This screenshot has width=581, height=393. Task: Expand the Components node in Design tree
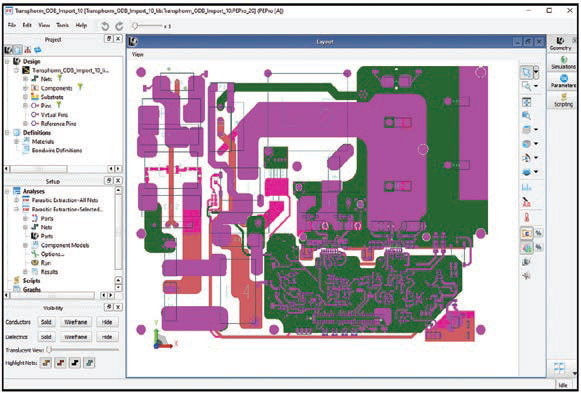25,88
